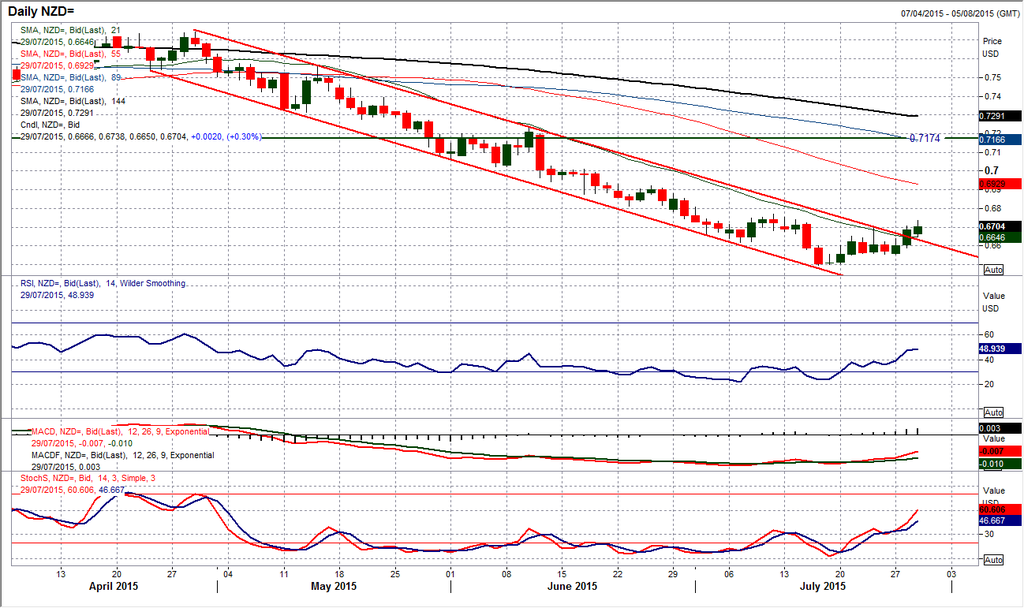Select the 144-period SMA legend entry
1024x608 pixels.
(x=72, y=101)
